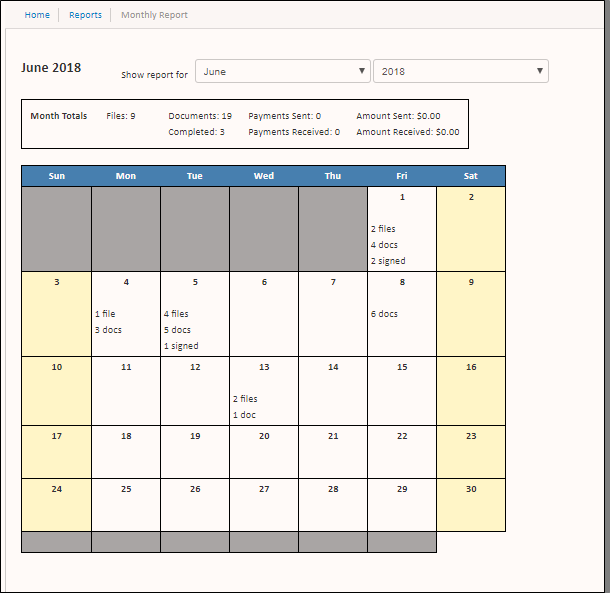Select day 19 on the calendar
Screen dimensions: 610x593
[x=195, y=452]
